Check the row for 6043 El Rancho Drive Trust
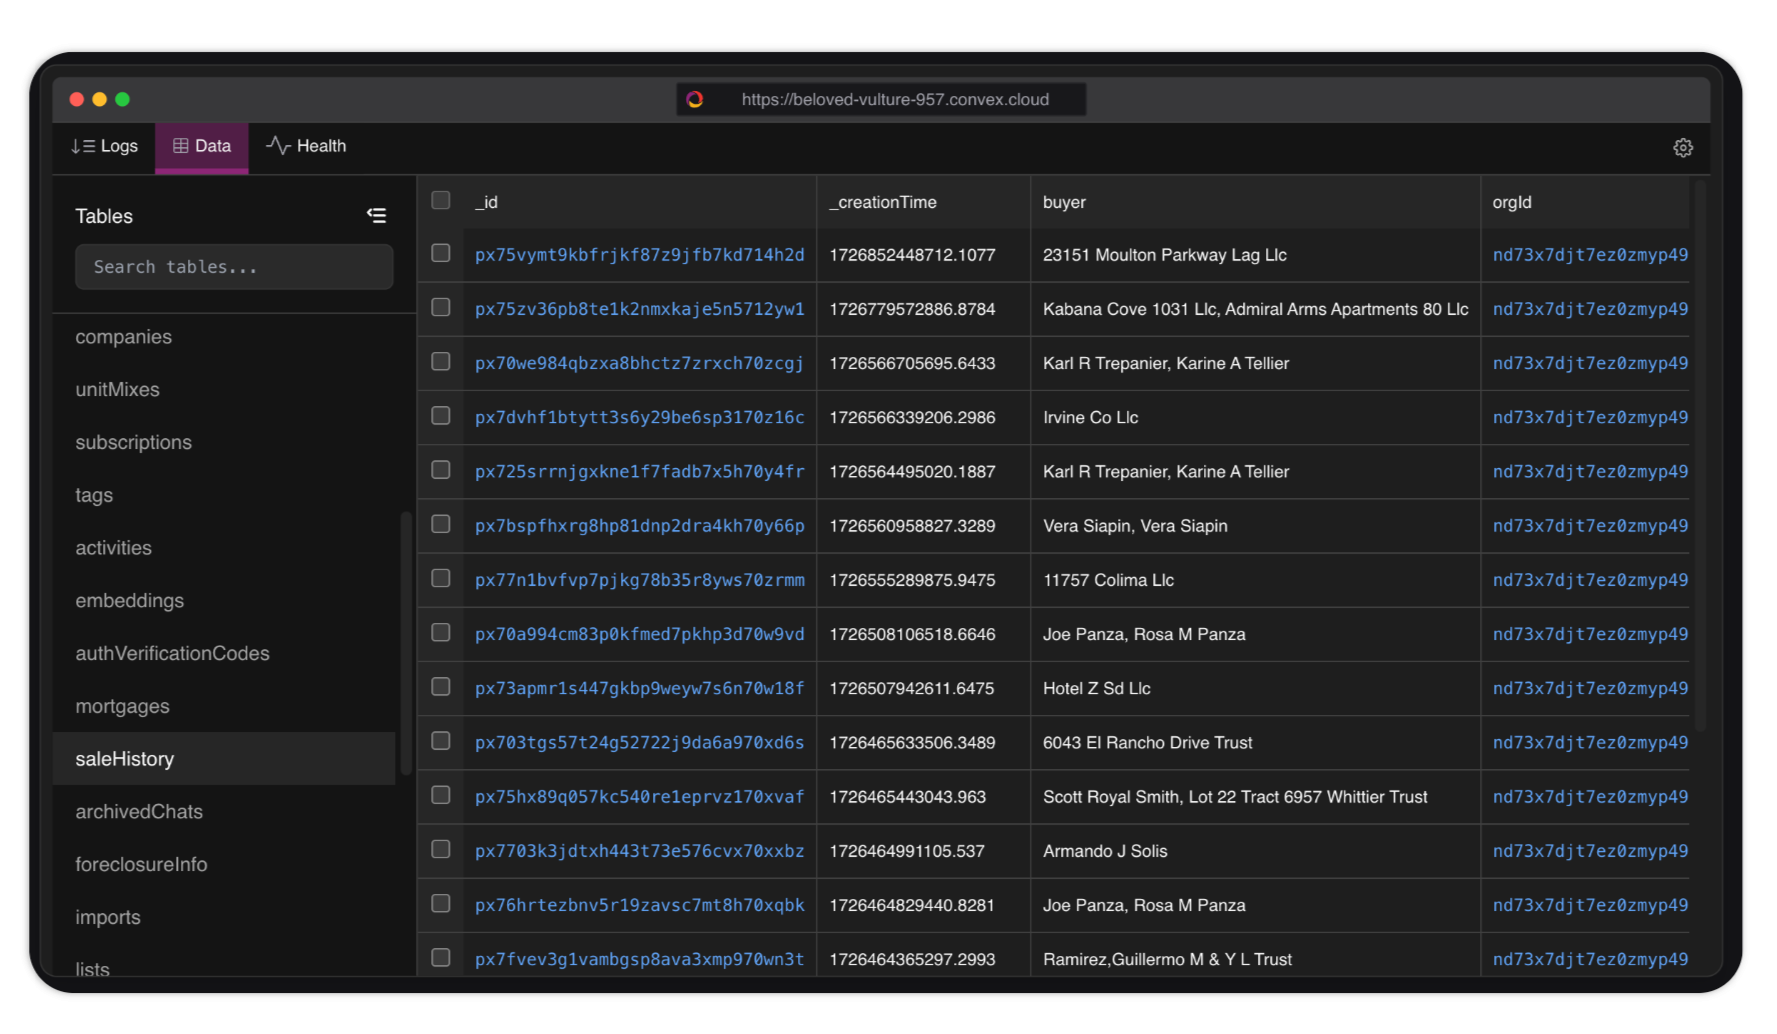 click(440, 740)
